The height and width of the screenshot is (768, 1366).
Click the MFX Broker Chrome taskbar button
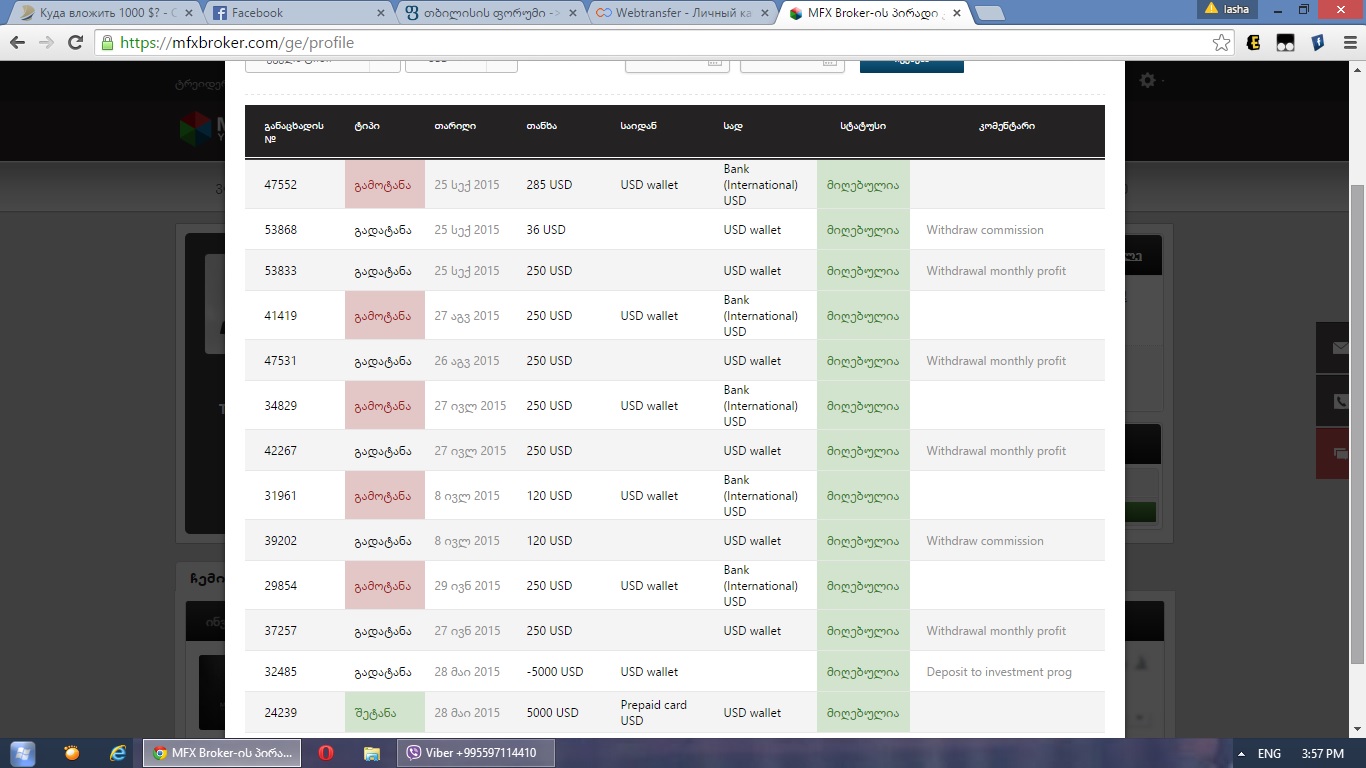click(x=220, y=753)
